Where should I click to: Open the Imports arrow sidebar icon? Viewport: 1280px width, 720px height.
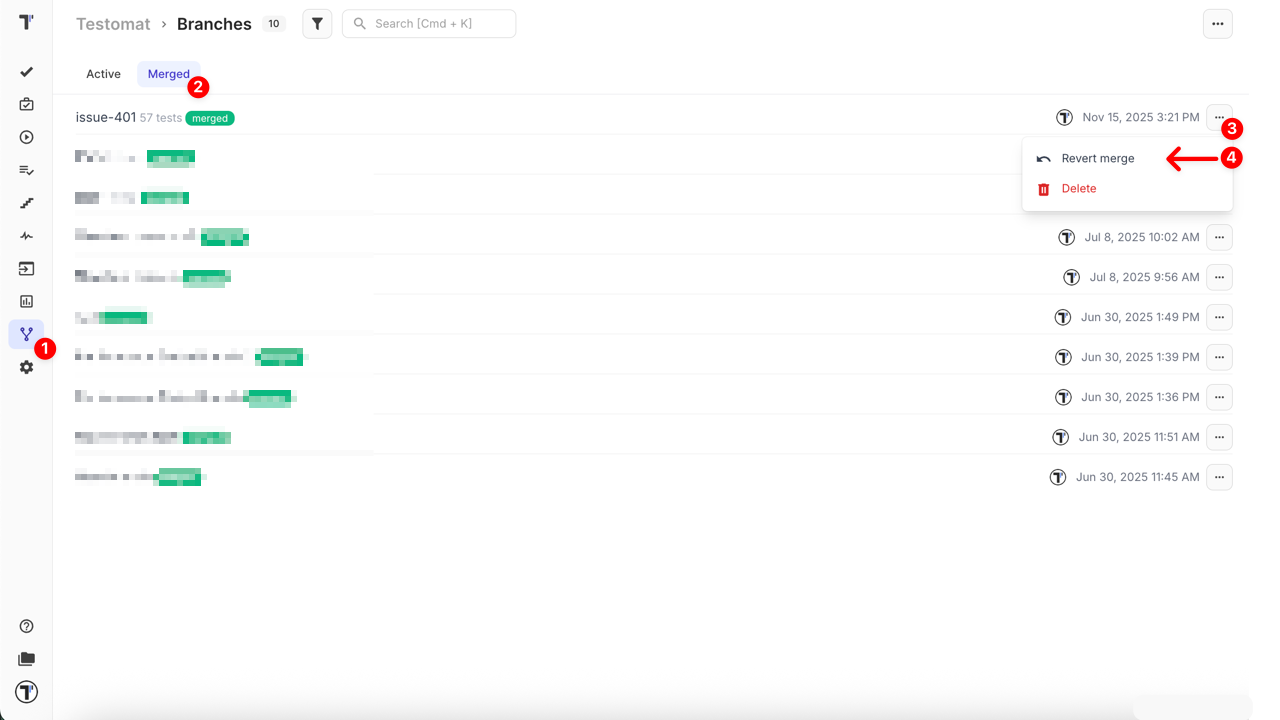click(26, 269)
